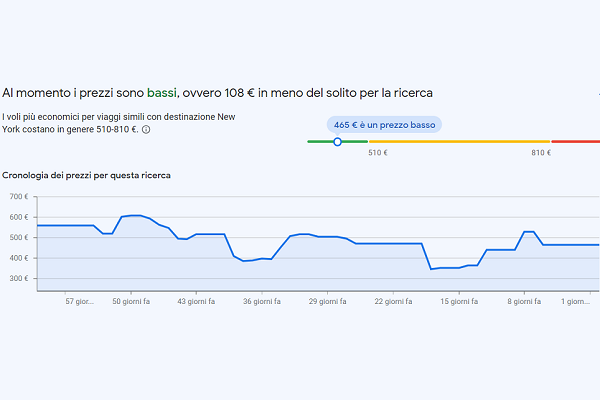Click the '36 giorni fa' axis label

pyautogui.click(x=262, y=302)
